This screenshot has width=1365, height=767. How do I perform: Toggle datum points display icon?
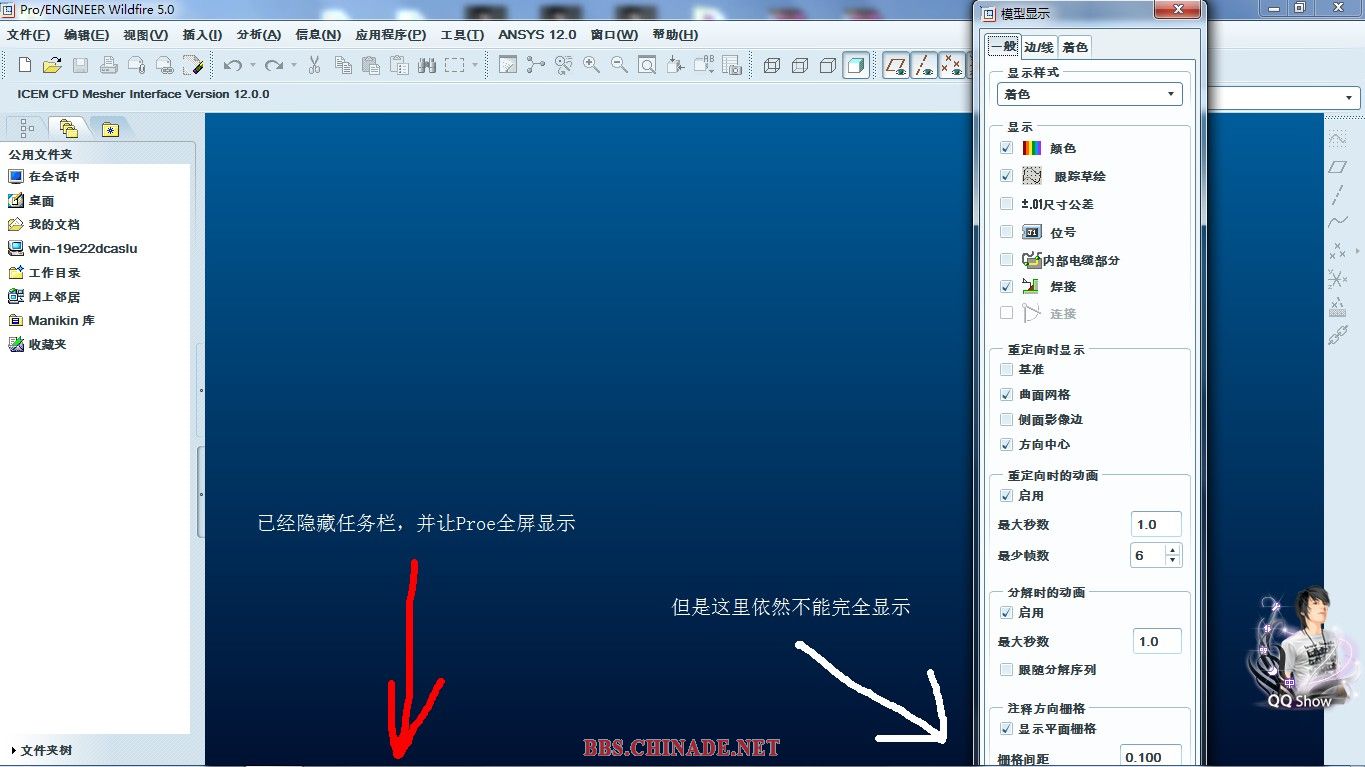(952, 65)
